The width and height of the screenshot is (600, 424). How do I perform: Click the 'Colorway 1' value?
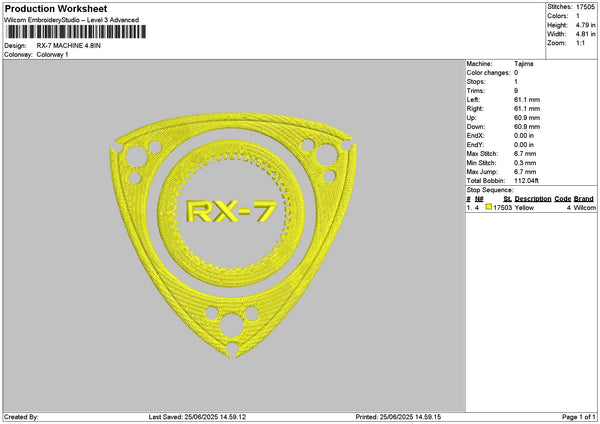click(x=52, y=55)
